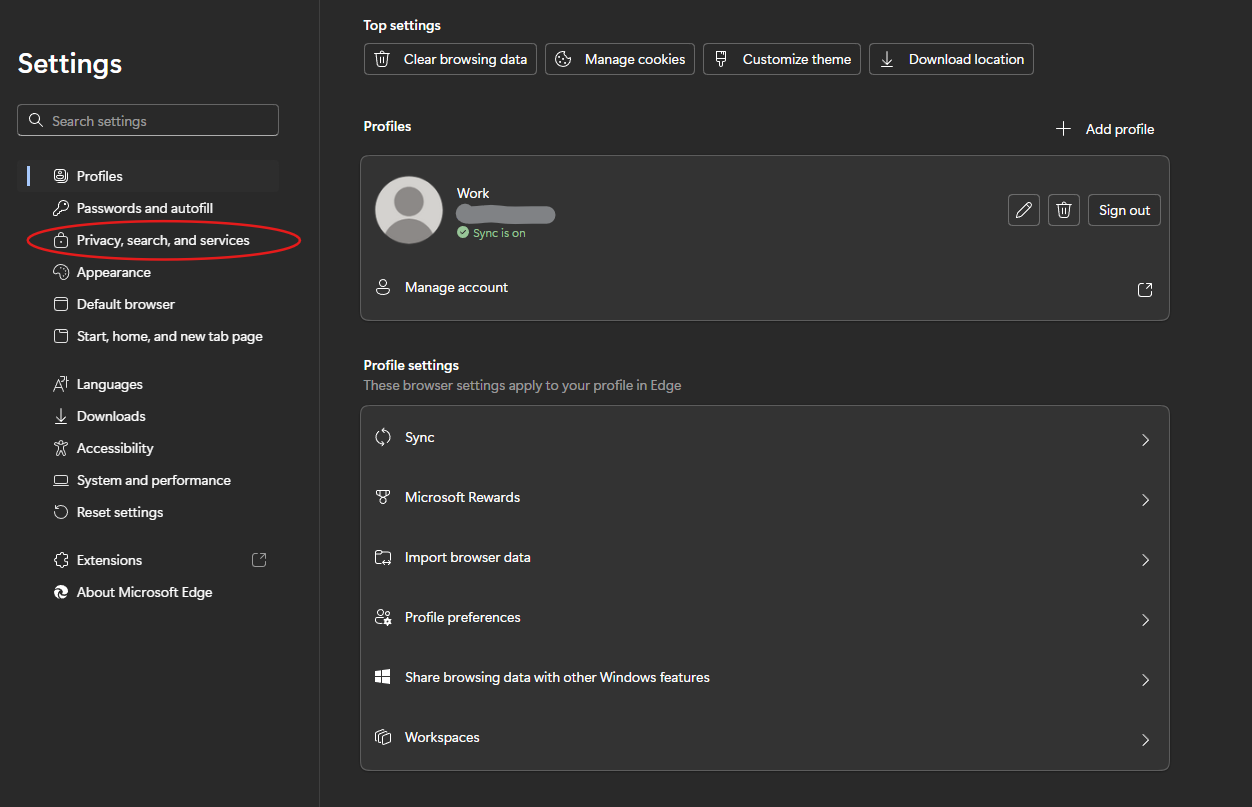Screen dimensions: 1252x807
Task: Click the green Sync is on checkmark icon
Action: (463, 232)
